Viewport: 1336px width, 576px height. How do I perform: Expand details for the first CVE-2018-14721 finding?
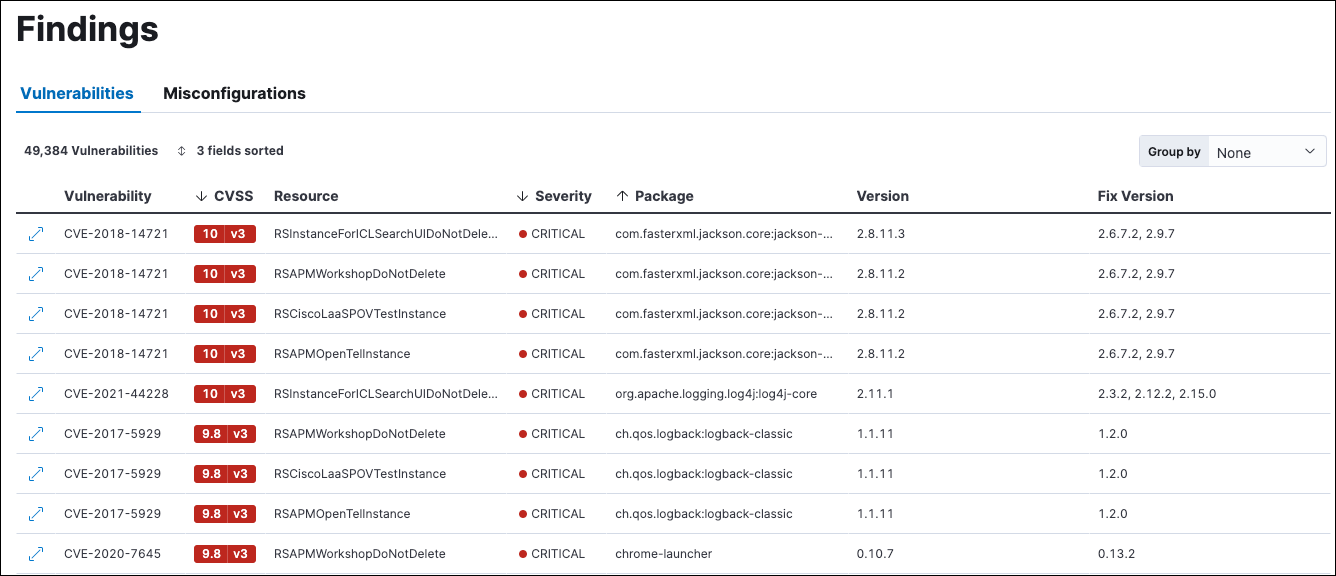[x=36, y=233]
